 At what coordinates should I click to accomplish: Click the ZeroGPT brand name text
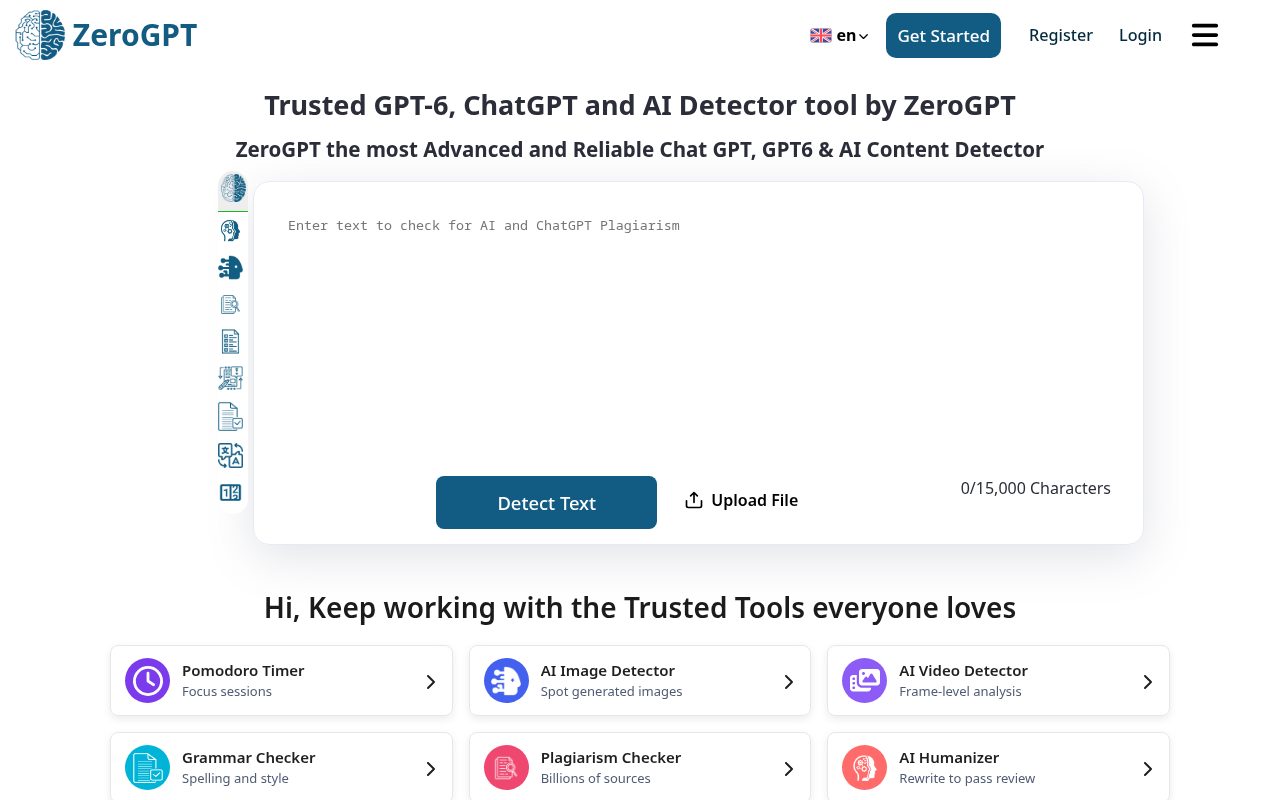(135, 35)
